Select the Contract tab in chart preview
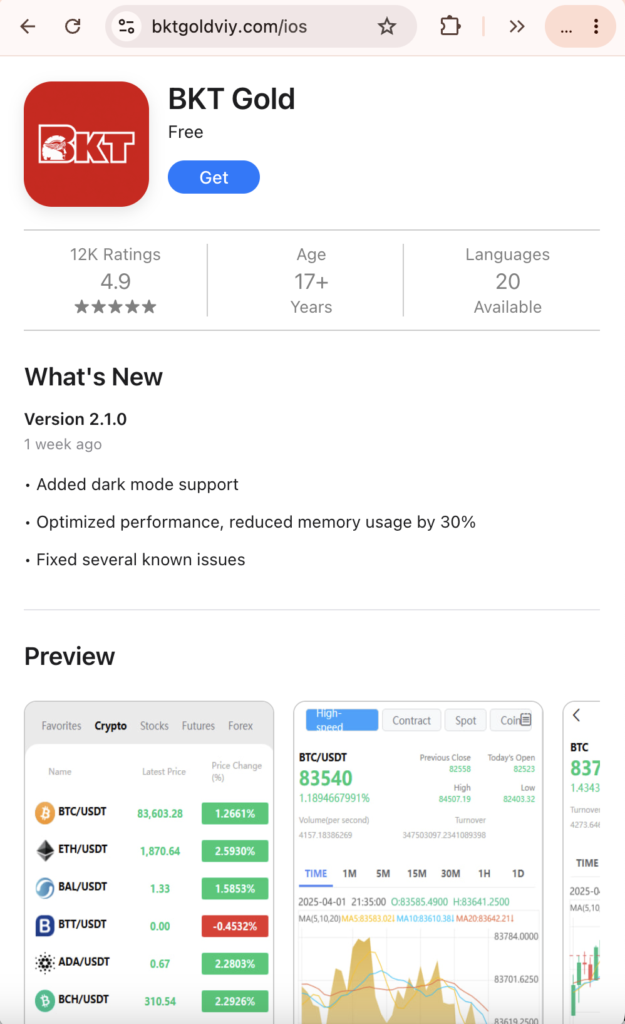The height and width of the screenshot is (1024, 625). point(411,720)
